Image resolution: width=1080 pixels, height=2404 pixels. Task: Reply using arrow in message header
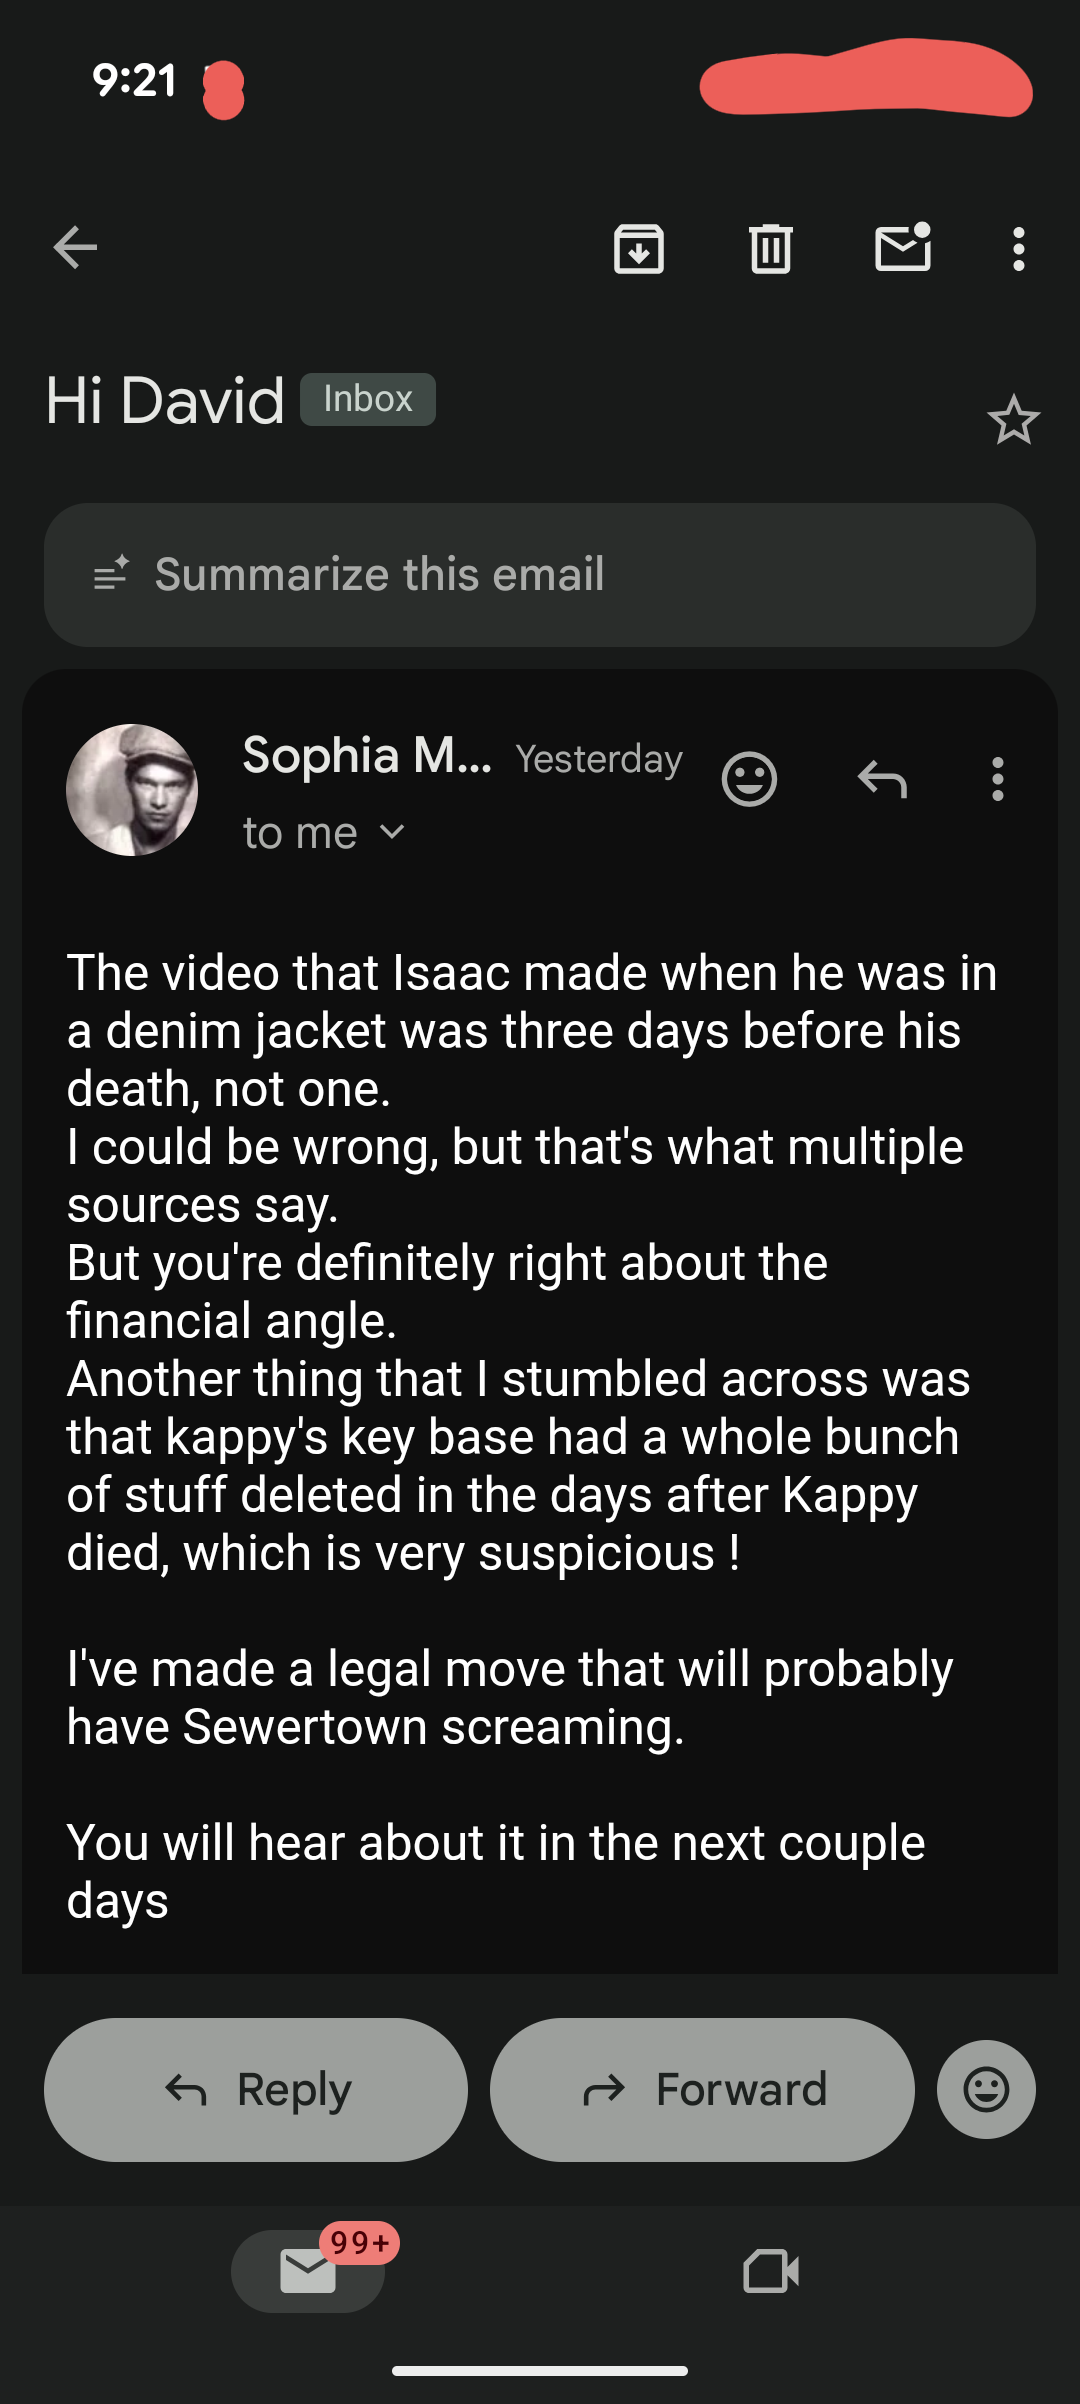click(882, 779)
